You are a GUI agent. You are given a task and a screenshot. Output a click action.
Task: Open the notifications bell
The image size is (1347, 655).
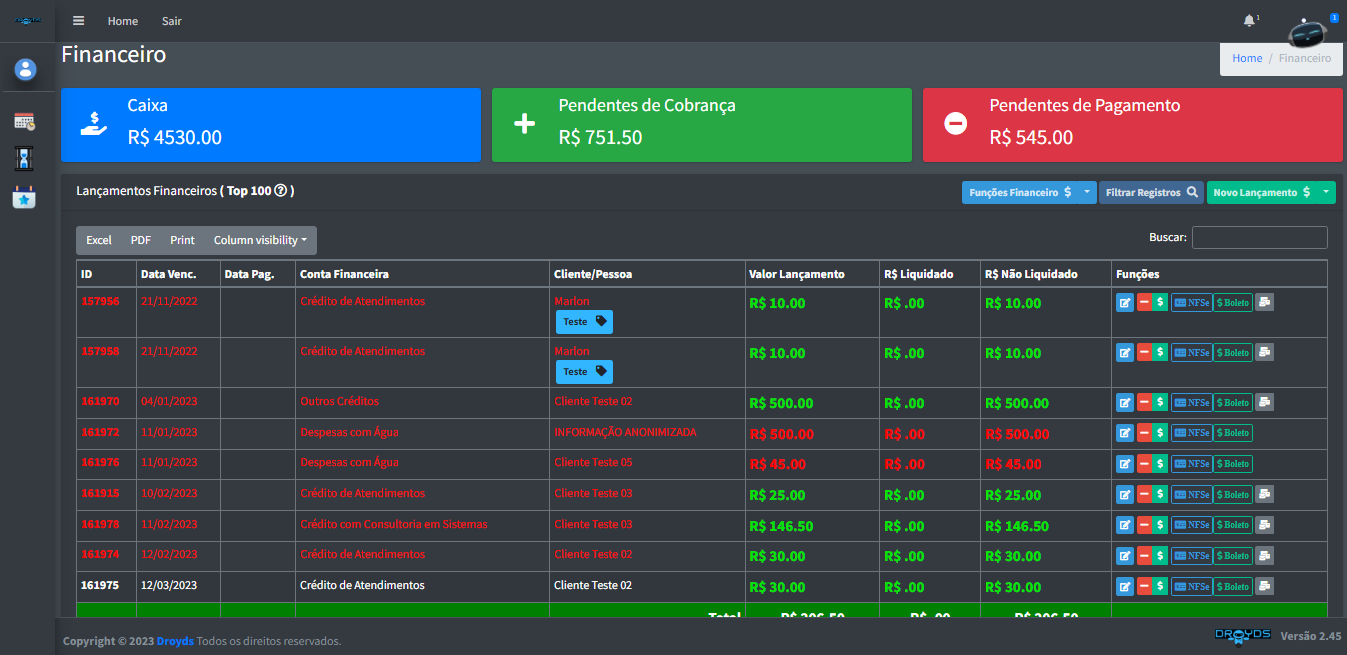(1249, 21)
